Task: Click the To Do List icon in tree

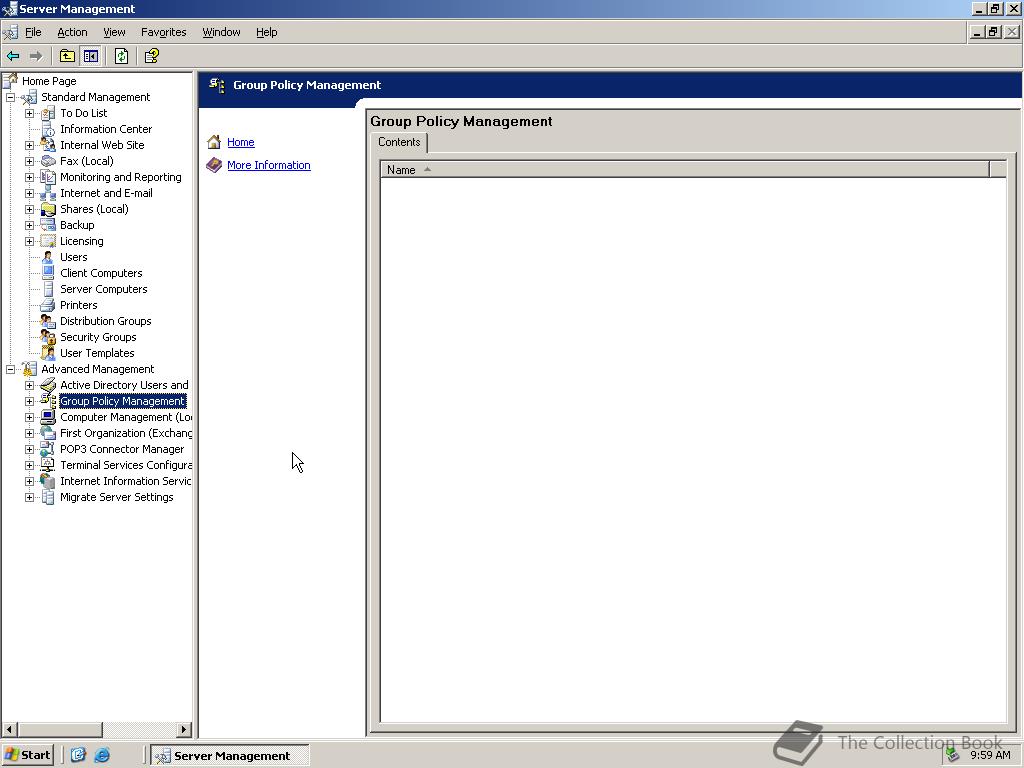Action: click(48, 113)
